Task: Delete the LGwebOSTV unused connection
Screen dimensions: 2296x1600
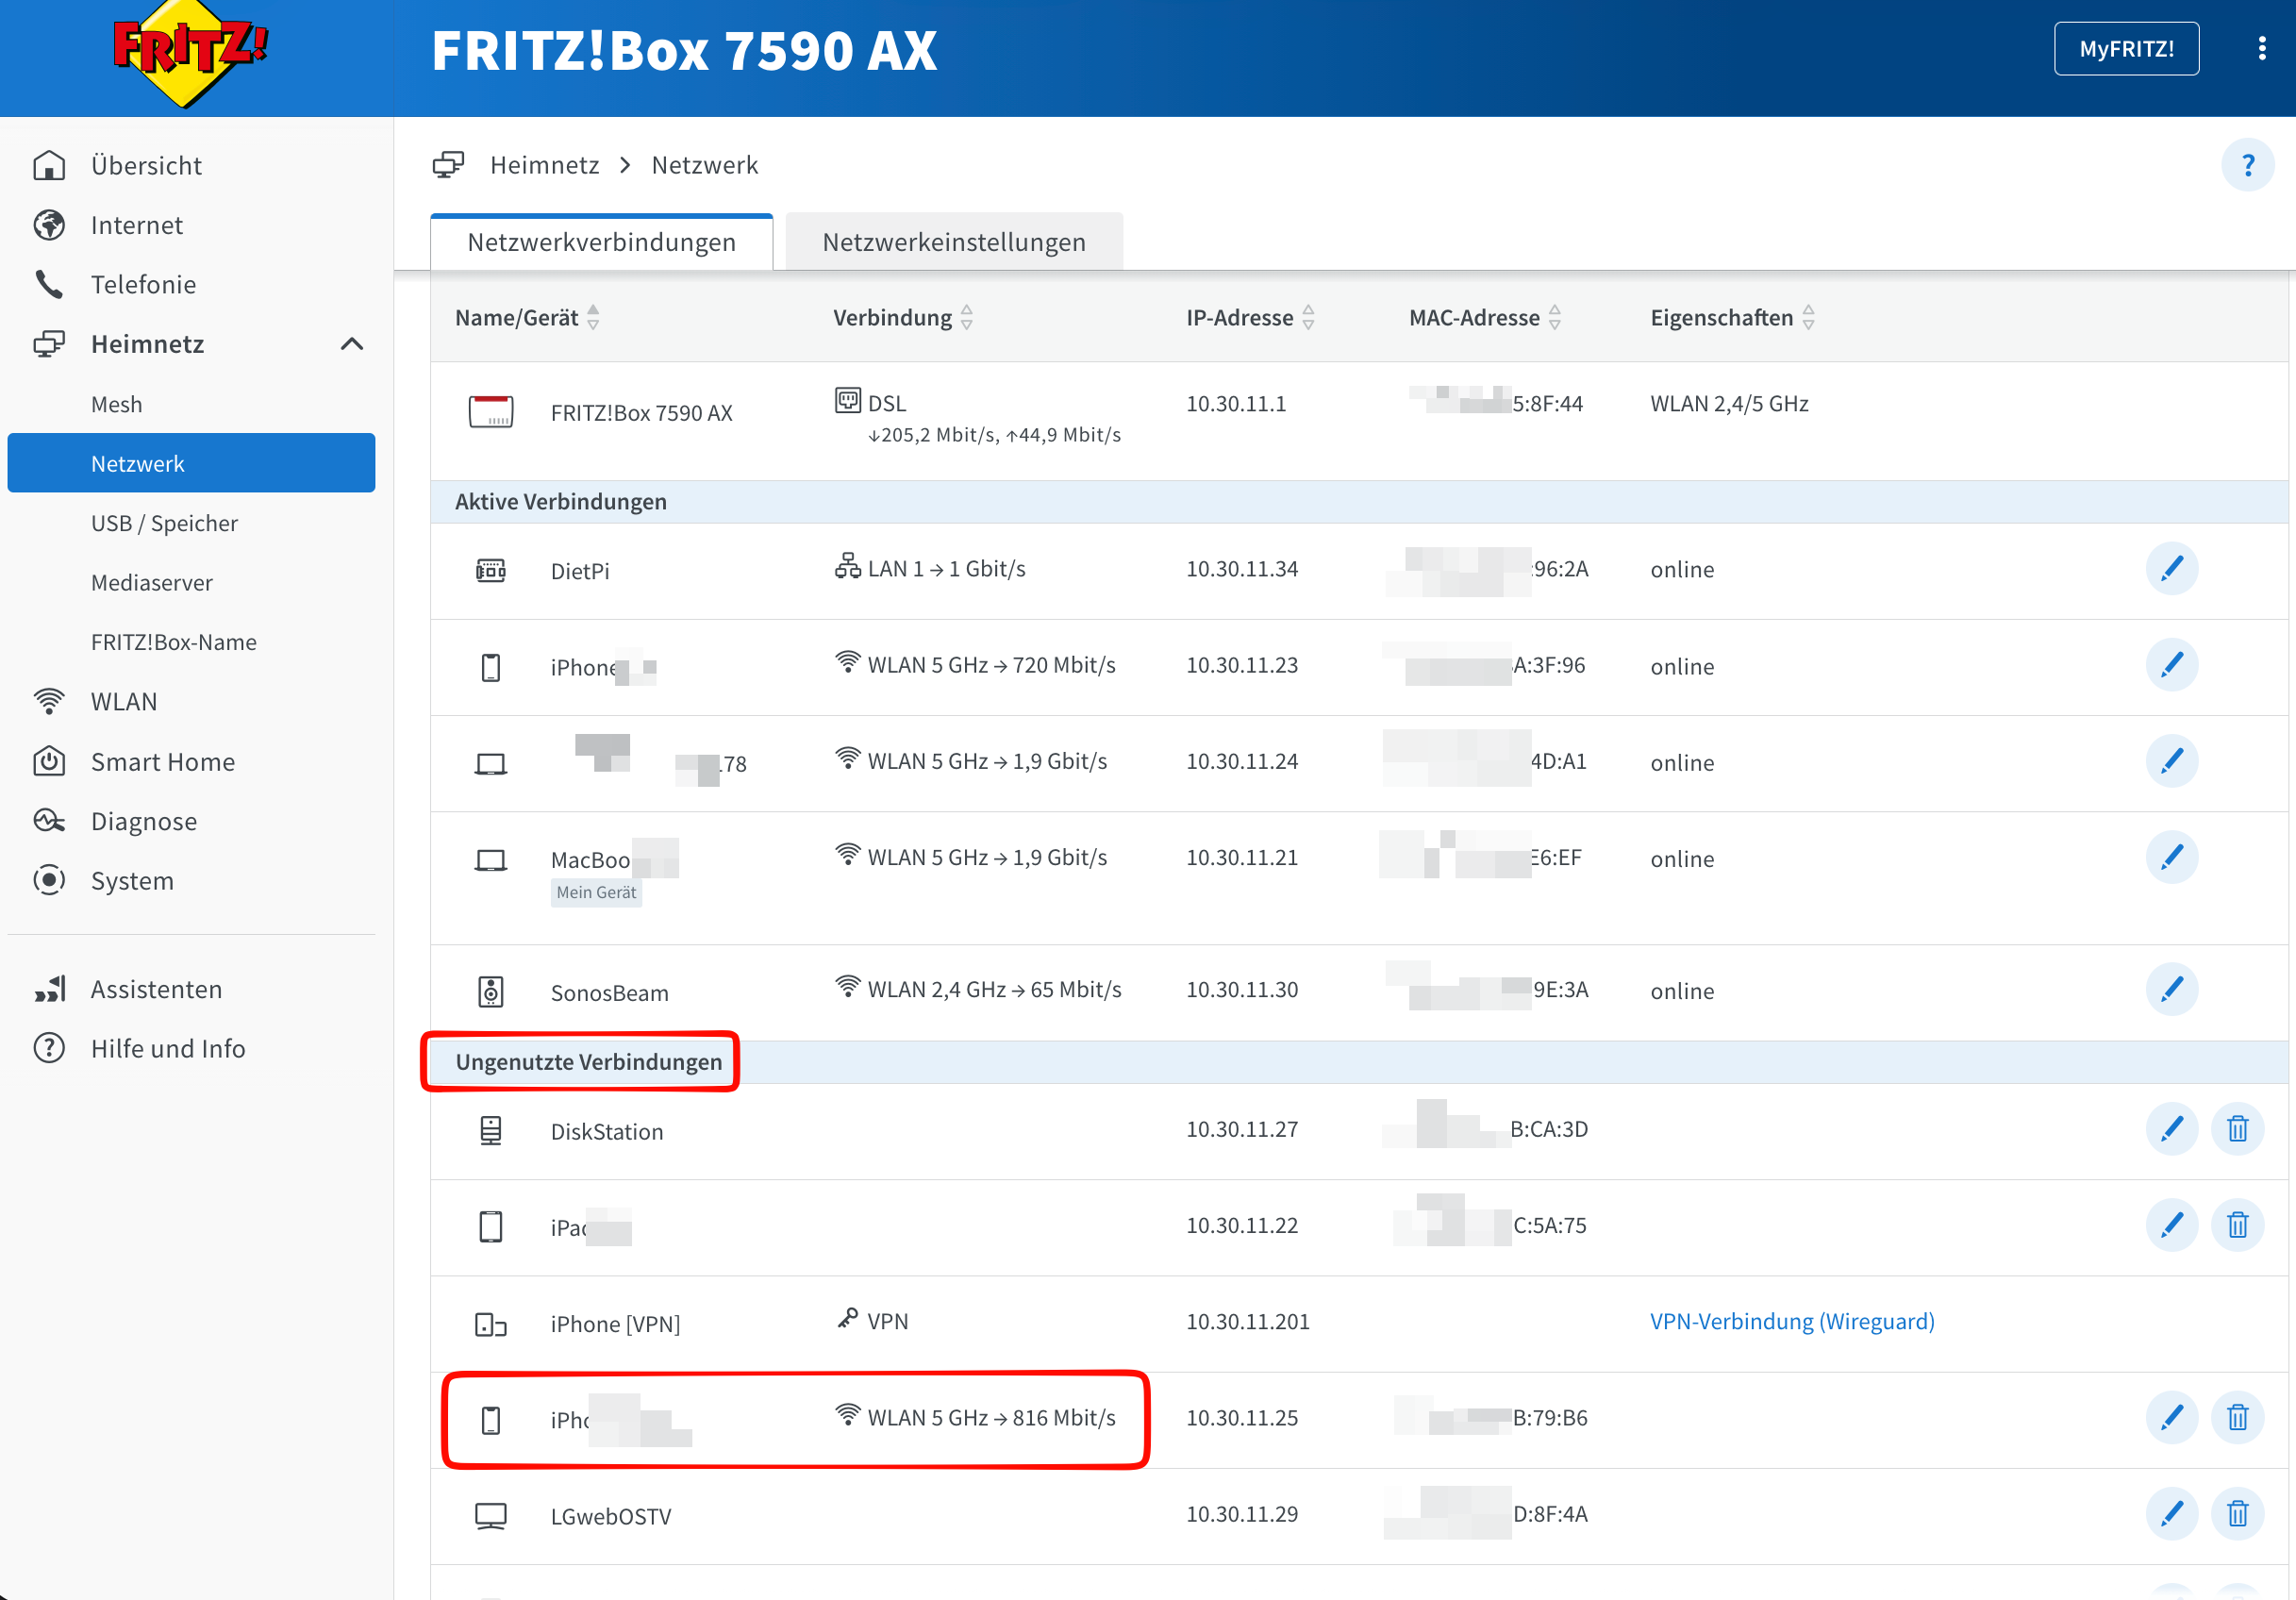Action: (x=2237, y=1514)
